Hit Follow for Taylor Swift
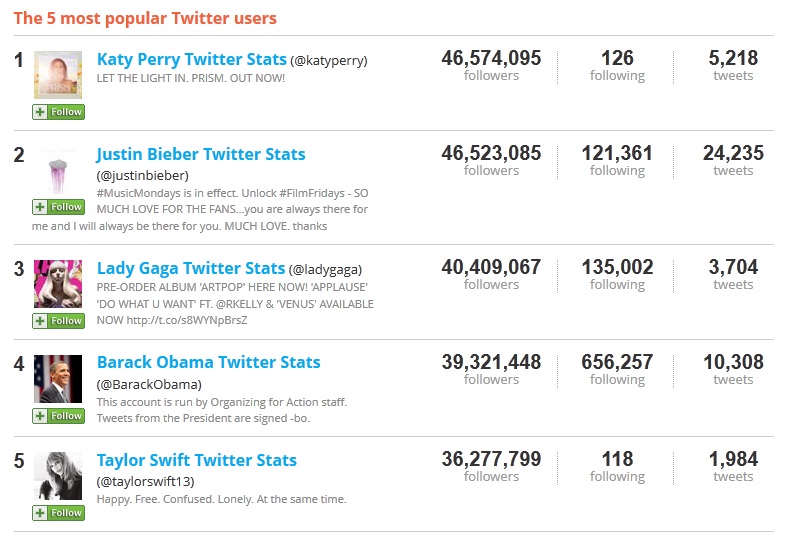 (58, 513)
